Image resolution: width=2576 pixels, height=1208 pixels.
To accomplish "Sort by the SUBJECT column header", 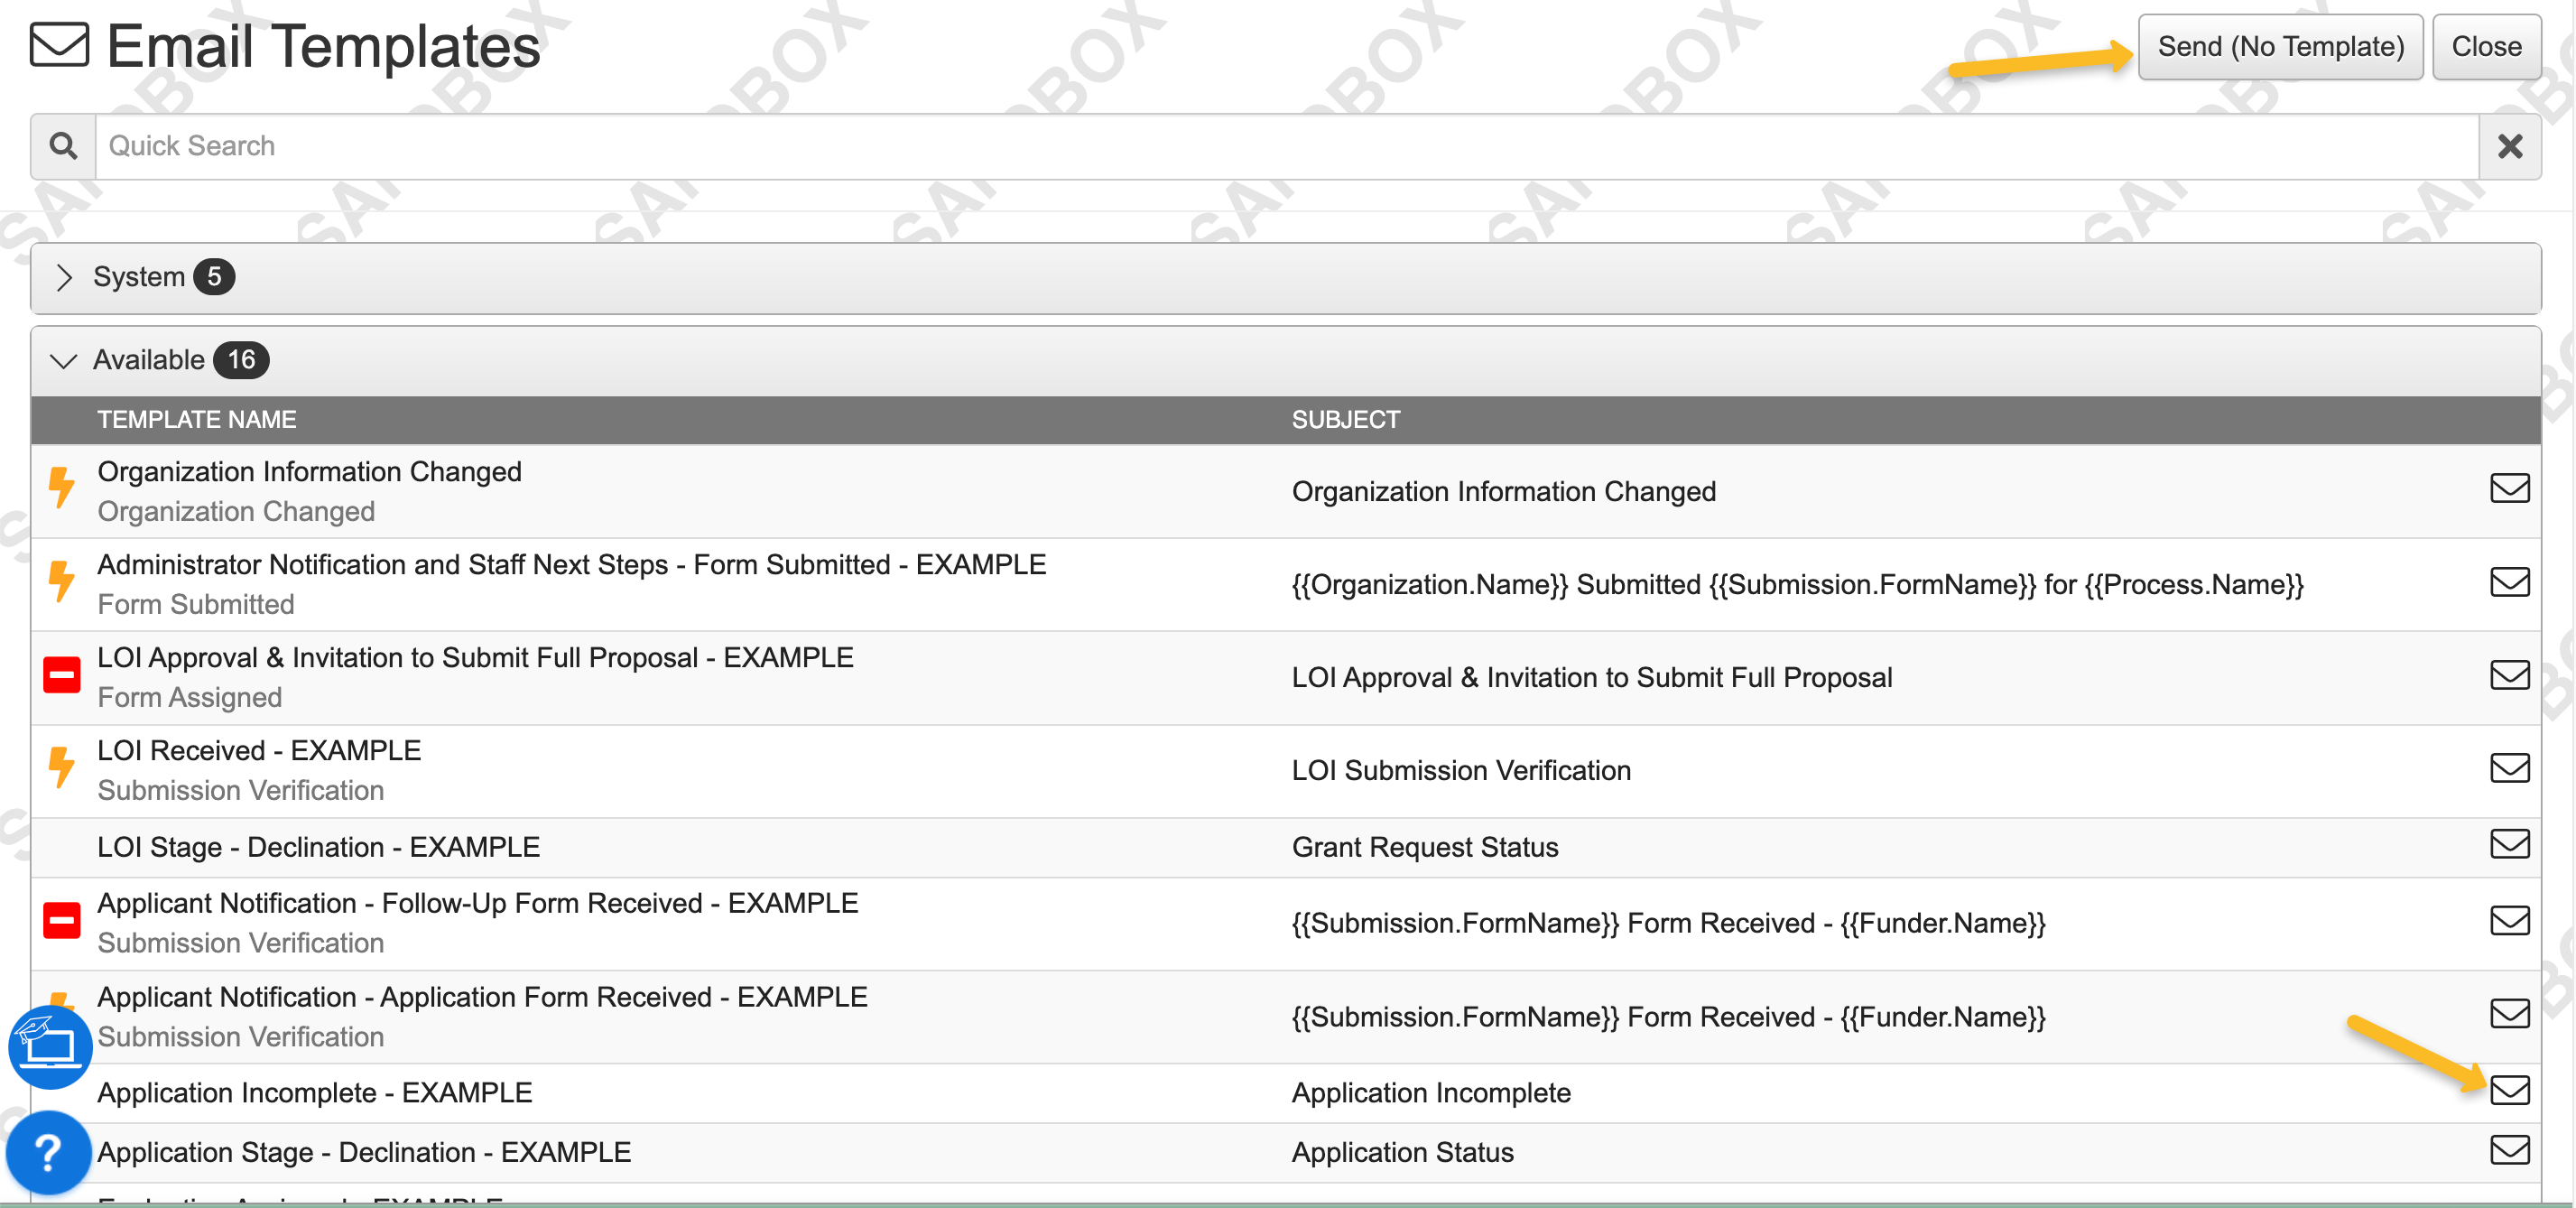I will click(1345, 419).
